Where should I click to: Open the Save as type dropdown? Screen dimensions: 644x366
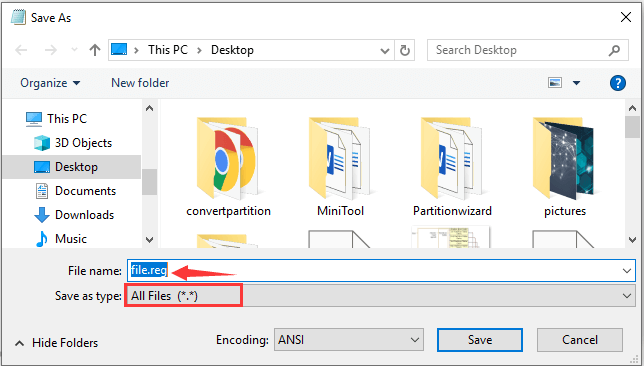click(380, 296)
